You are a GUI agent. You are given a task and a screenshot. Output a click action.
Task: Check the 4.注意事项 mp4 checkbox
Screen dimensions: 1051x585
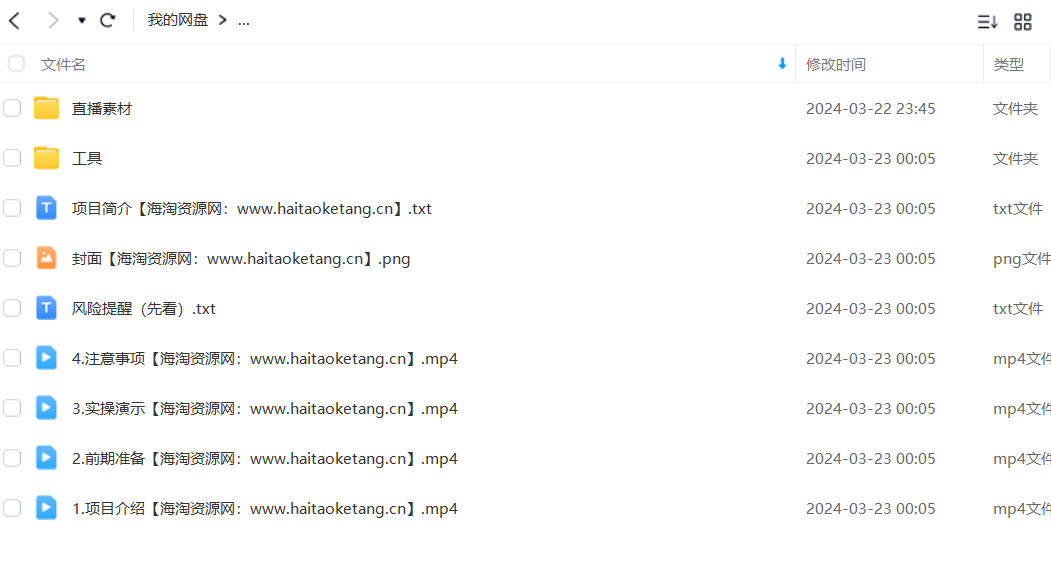point(12,358)
